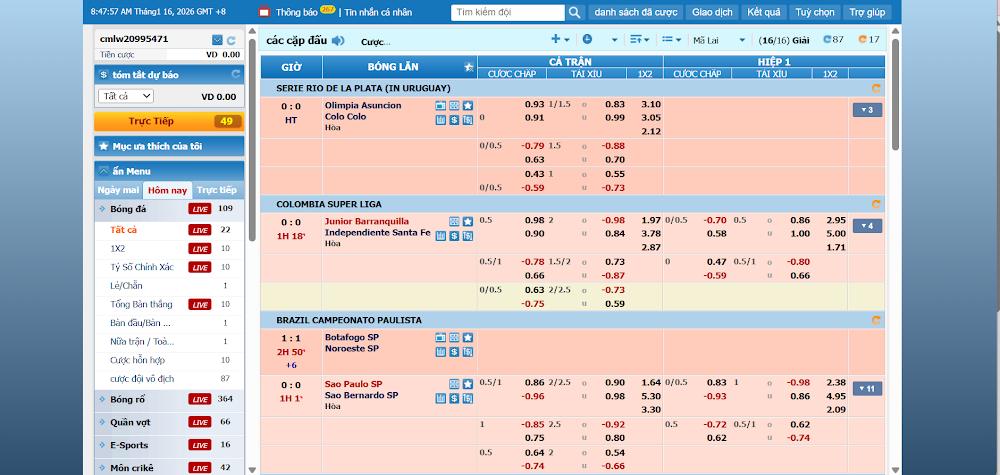
Task: Click the star icon in Bóng Lăn header
Action: point(469,67)
